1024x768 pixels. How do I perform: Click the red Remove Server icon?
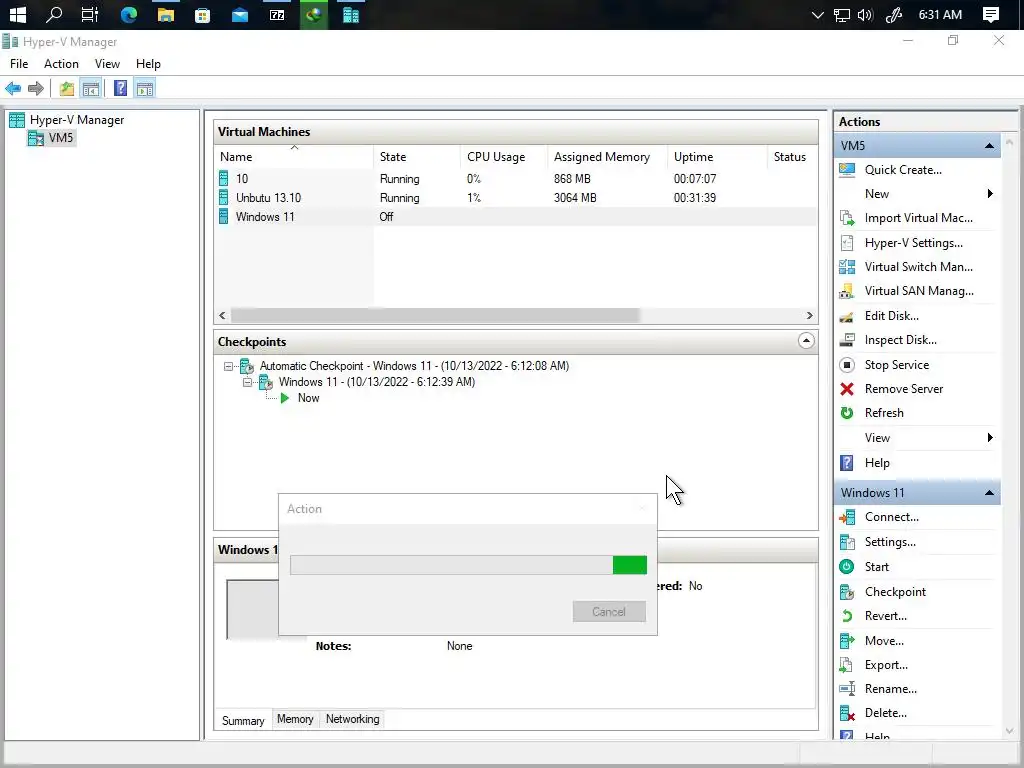tap(847, 389)
